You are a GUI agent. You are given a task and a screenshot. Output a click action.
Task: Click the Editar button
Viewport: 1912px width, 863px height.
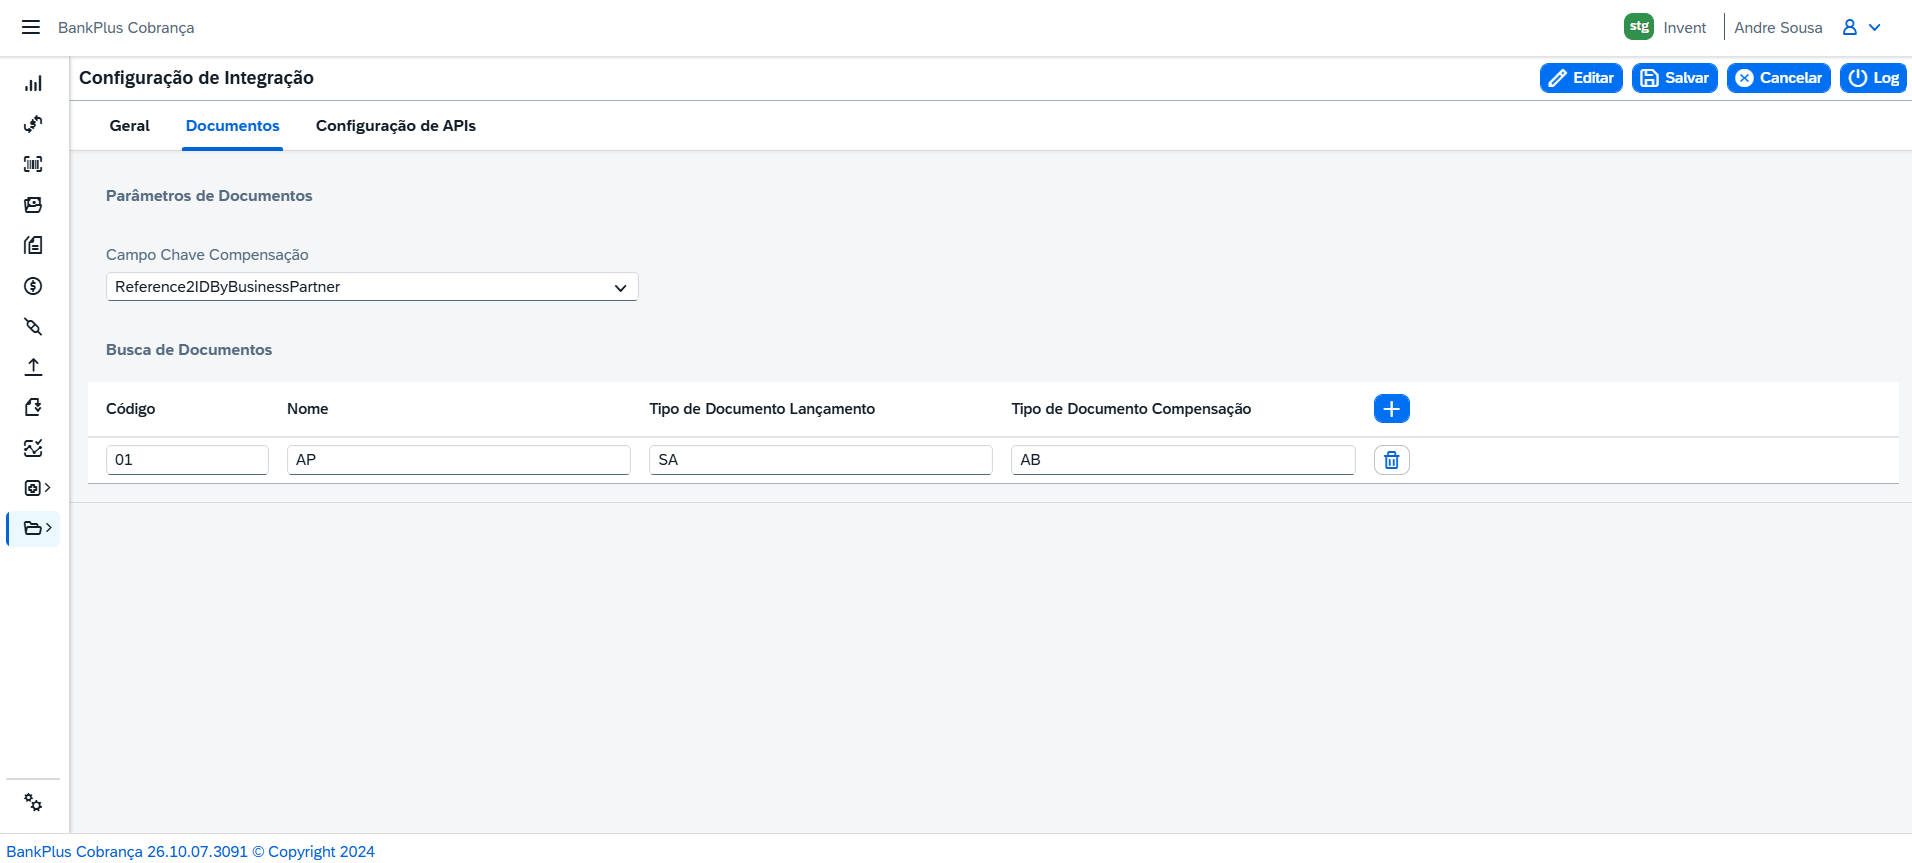tap(1581, 78)
